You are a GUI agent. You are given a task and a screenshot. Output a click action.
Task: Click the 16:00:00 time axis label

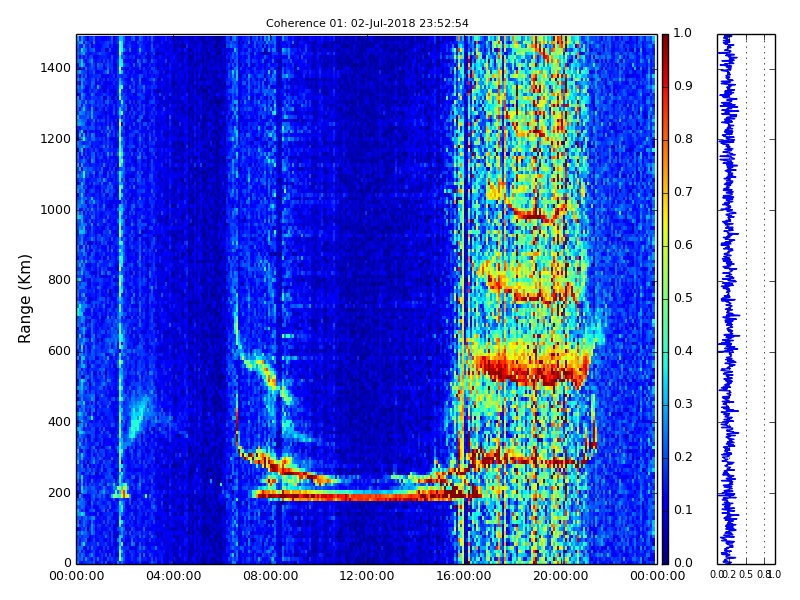pos(464,576)
